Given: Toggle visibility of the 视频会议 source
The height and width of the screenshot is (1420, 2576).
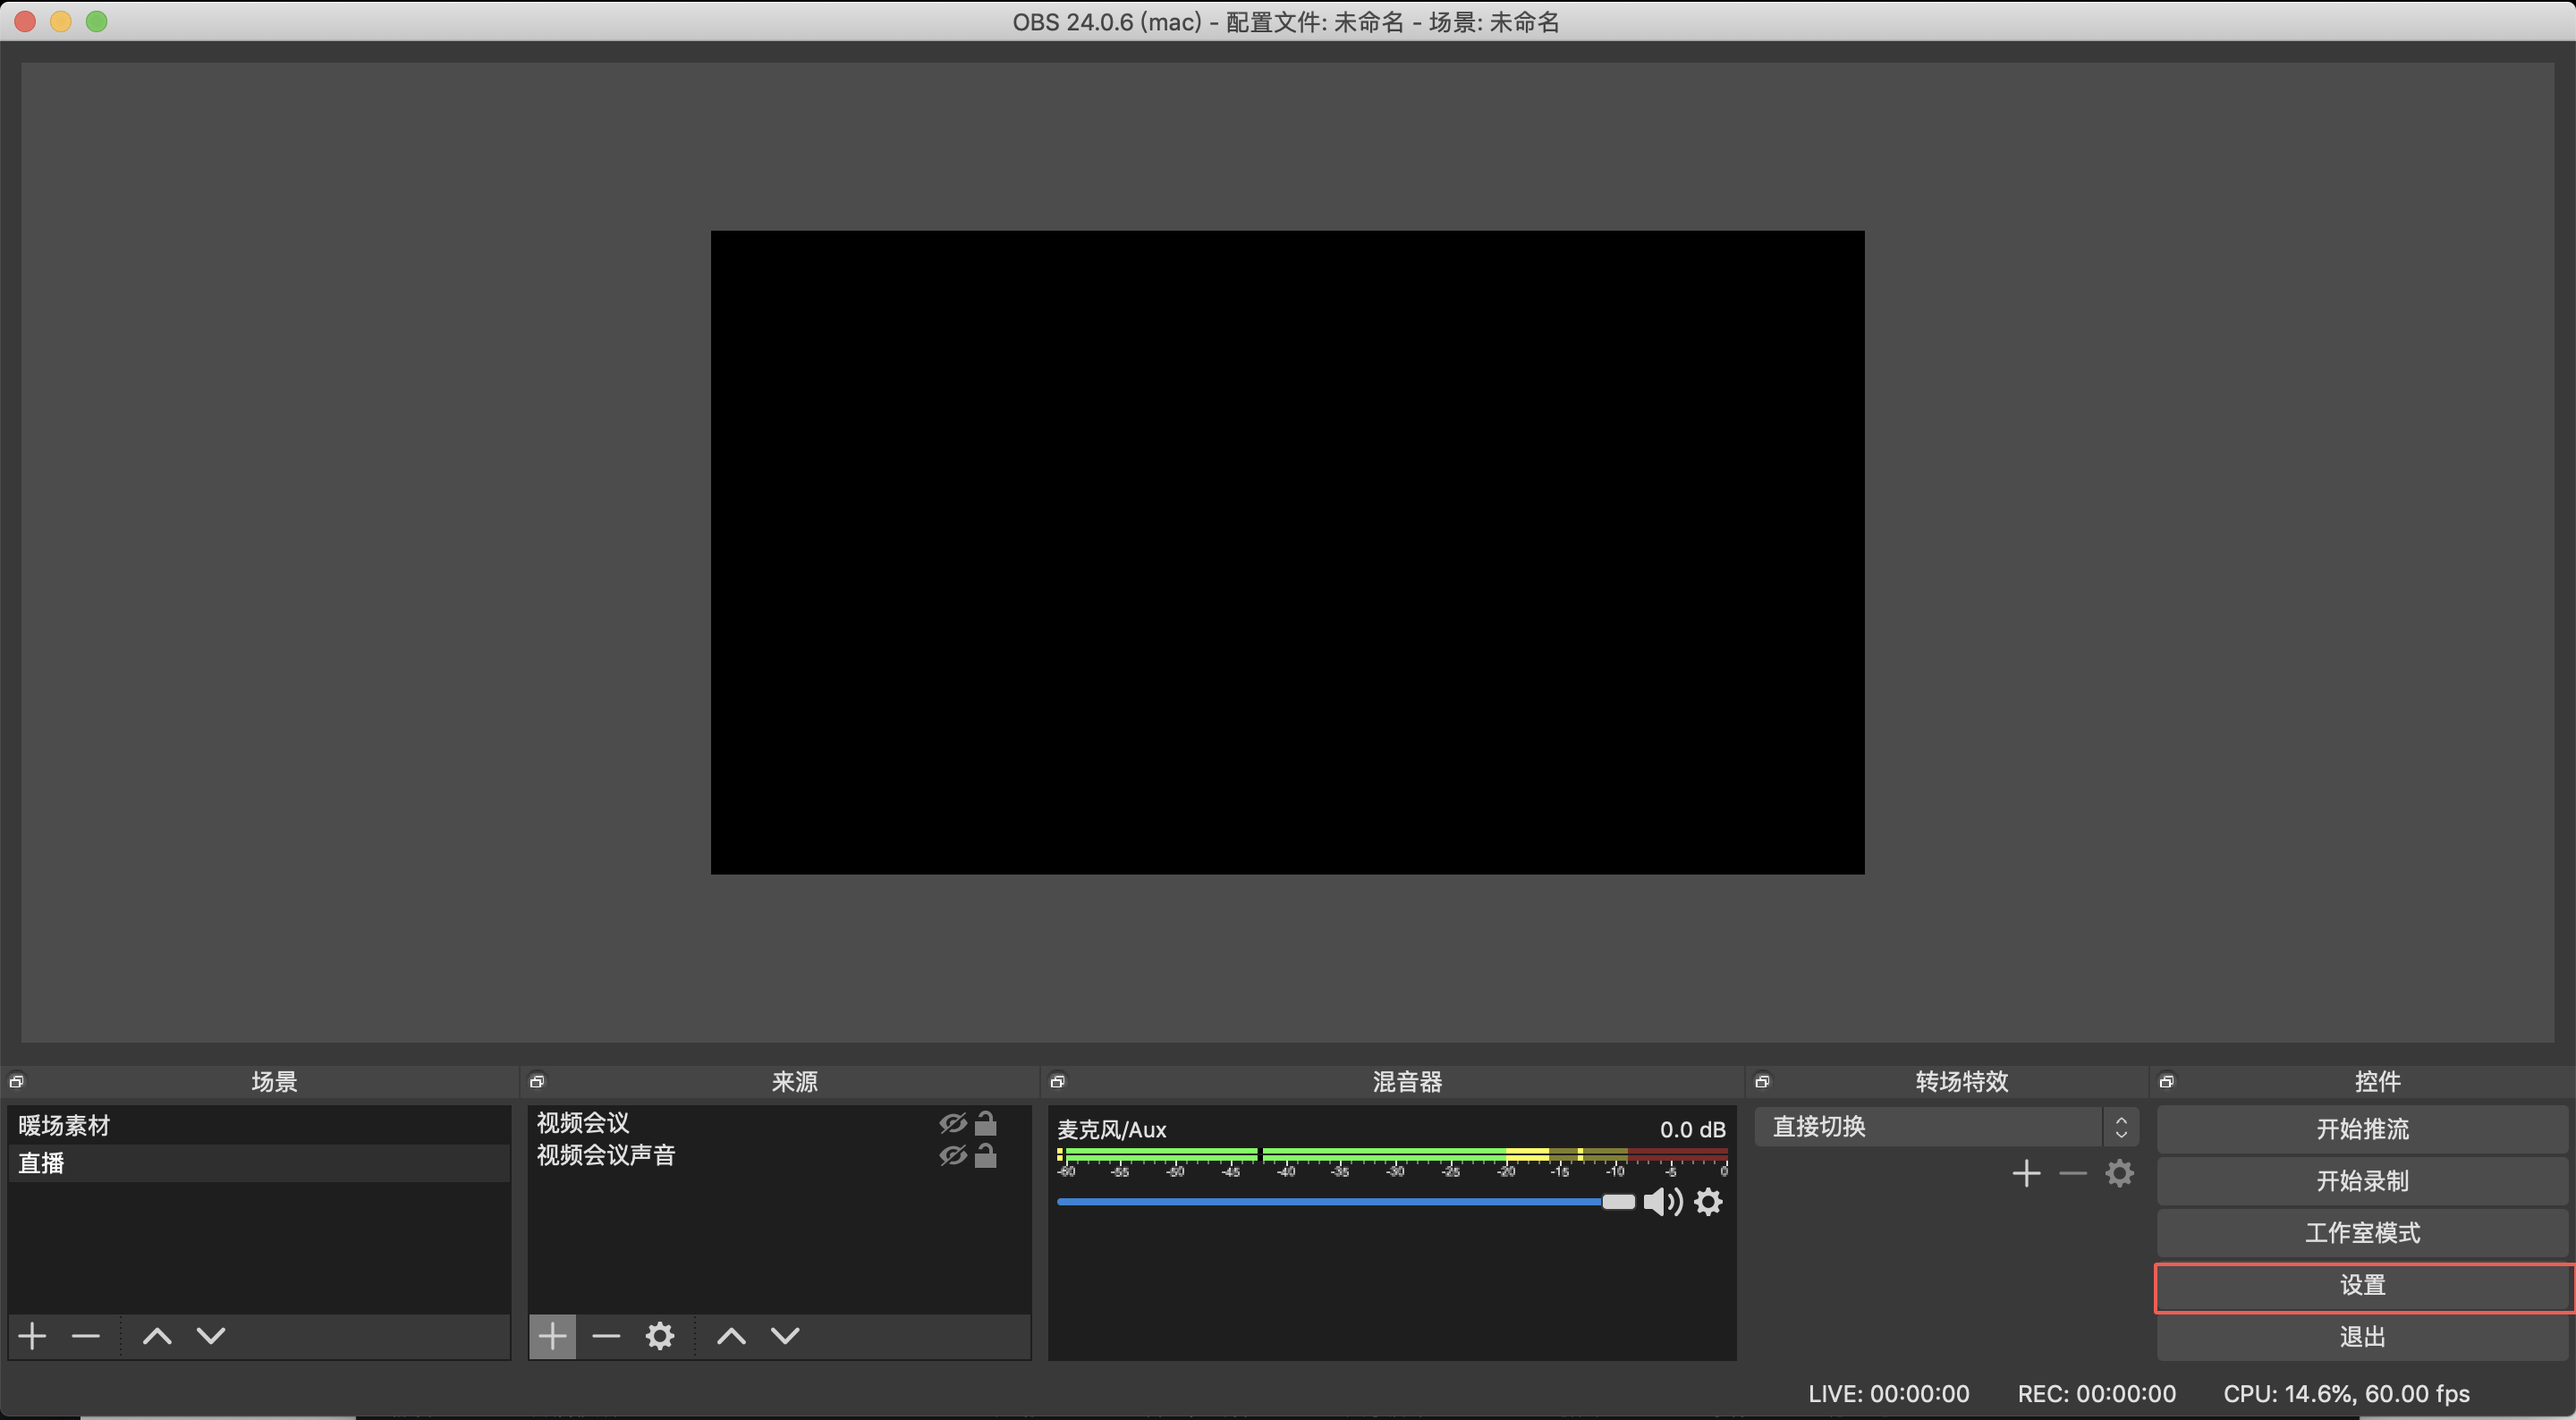Looking at the screenshot, I should pyautogui.click(x=953, y=1123).
